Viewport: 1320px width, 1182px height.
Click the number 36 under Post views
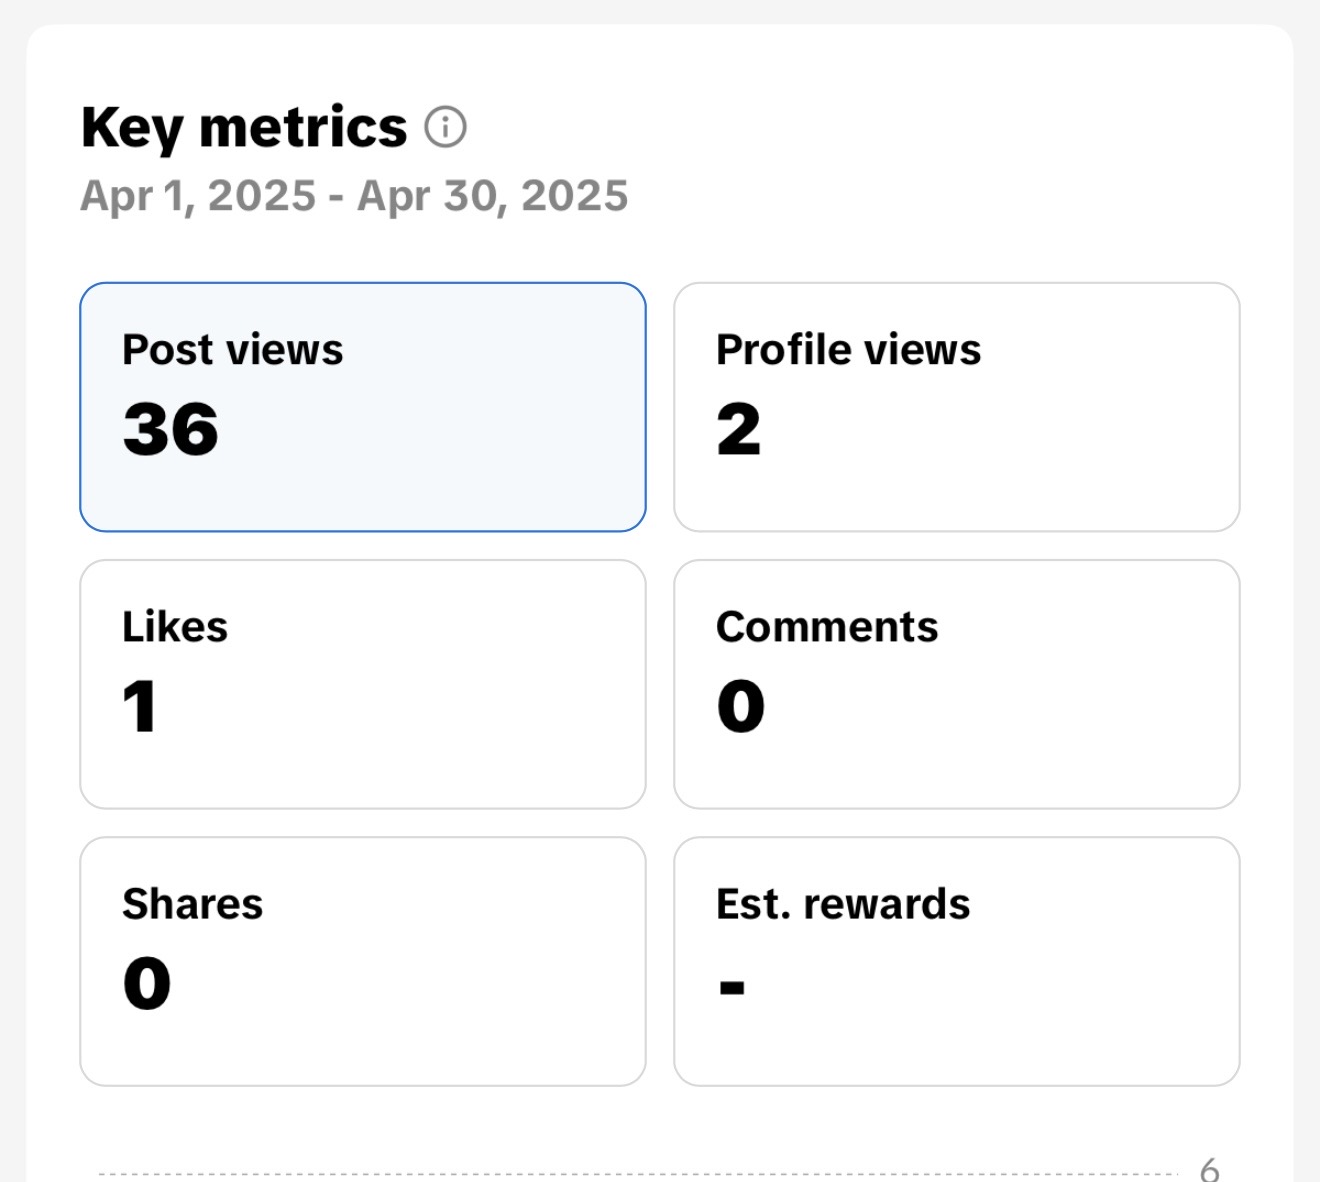click(170, 430)
